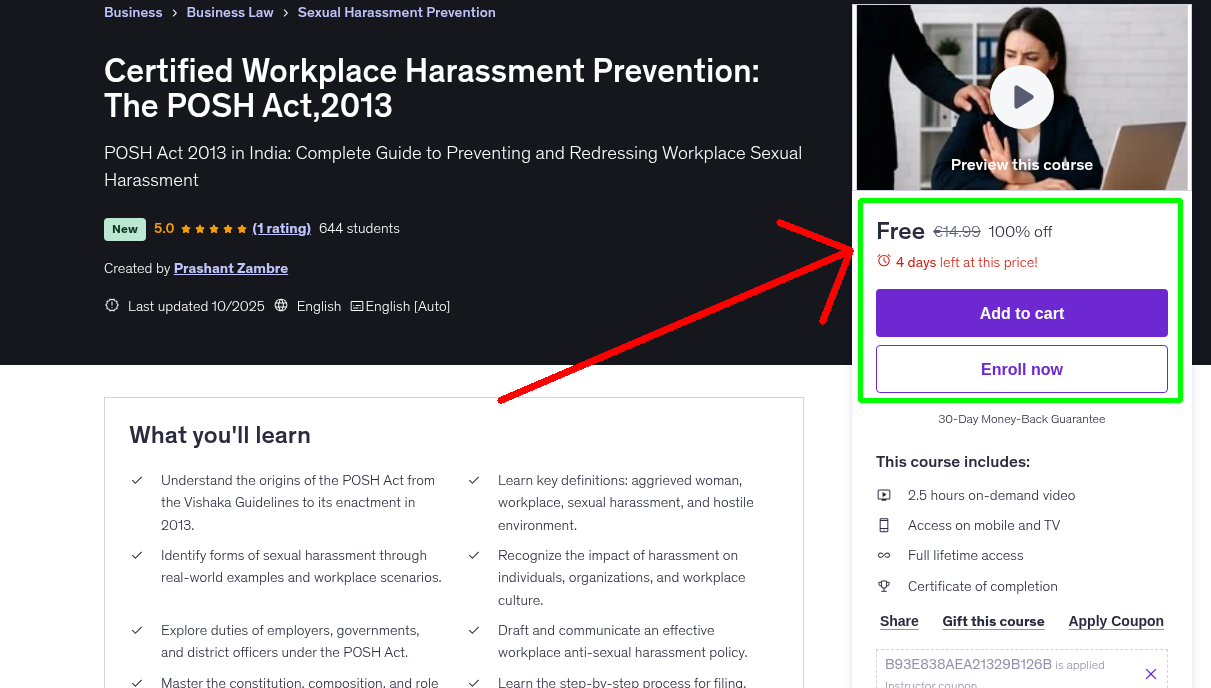Click the globe icon next to English
Viewport: 1211px width, 688px height.
(281, 305)
